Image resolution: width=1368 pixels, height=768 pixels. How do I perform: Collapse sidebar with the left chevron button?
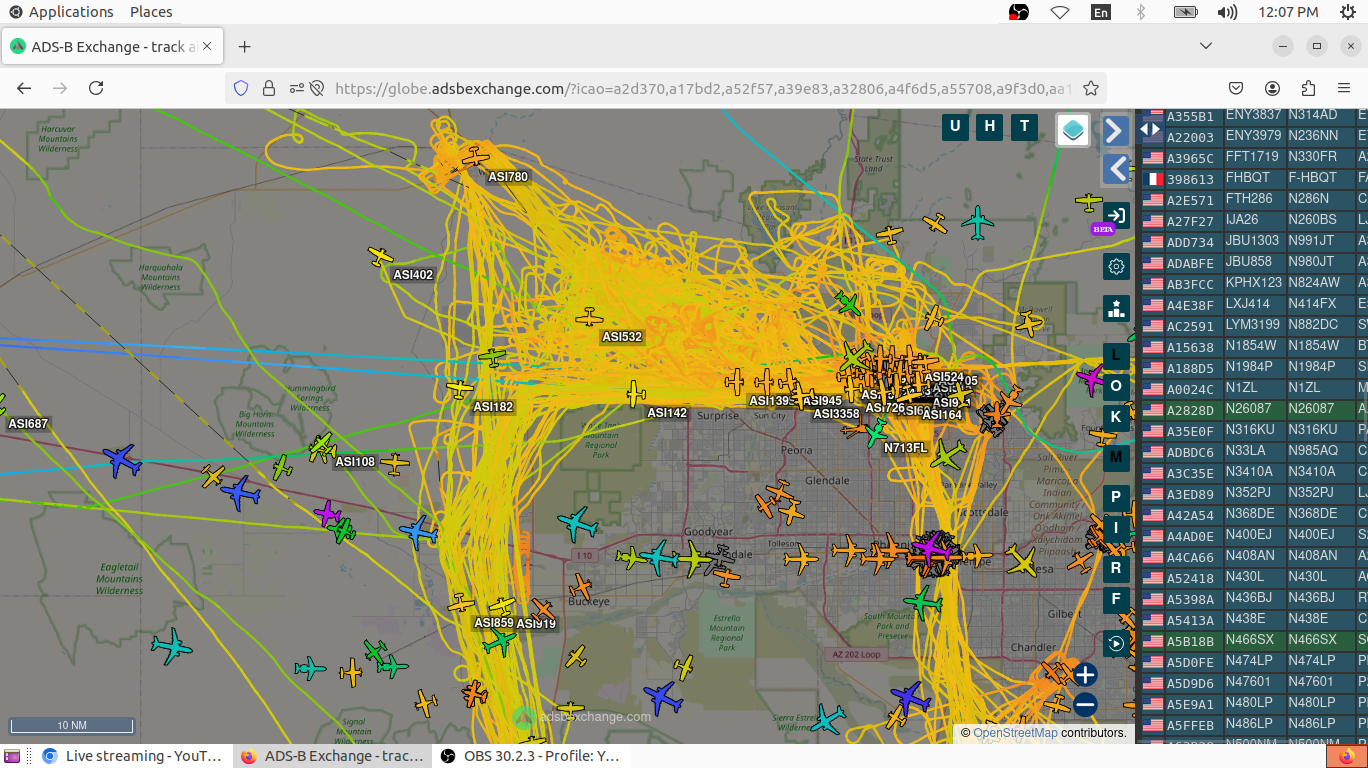1116,169
